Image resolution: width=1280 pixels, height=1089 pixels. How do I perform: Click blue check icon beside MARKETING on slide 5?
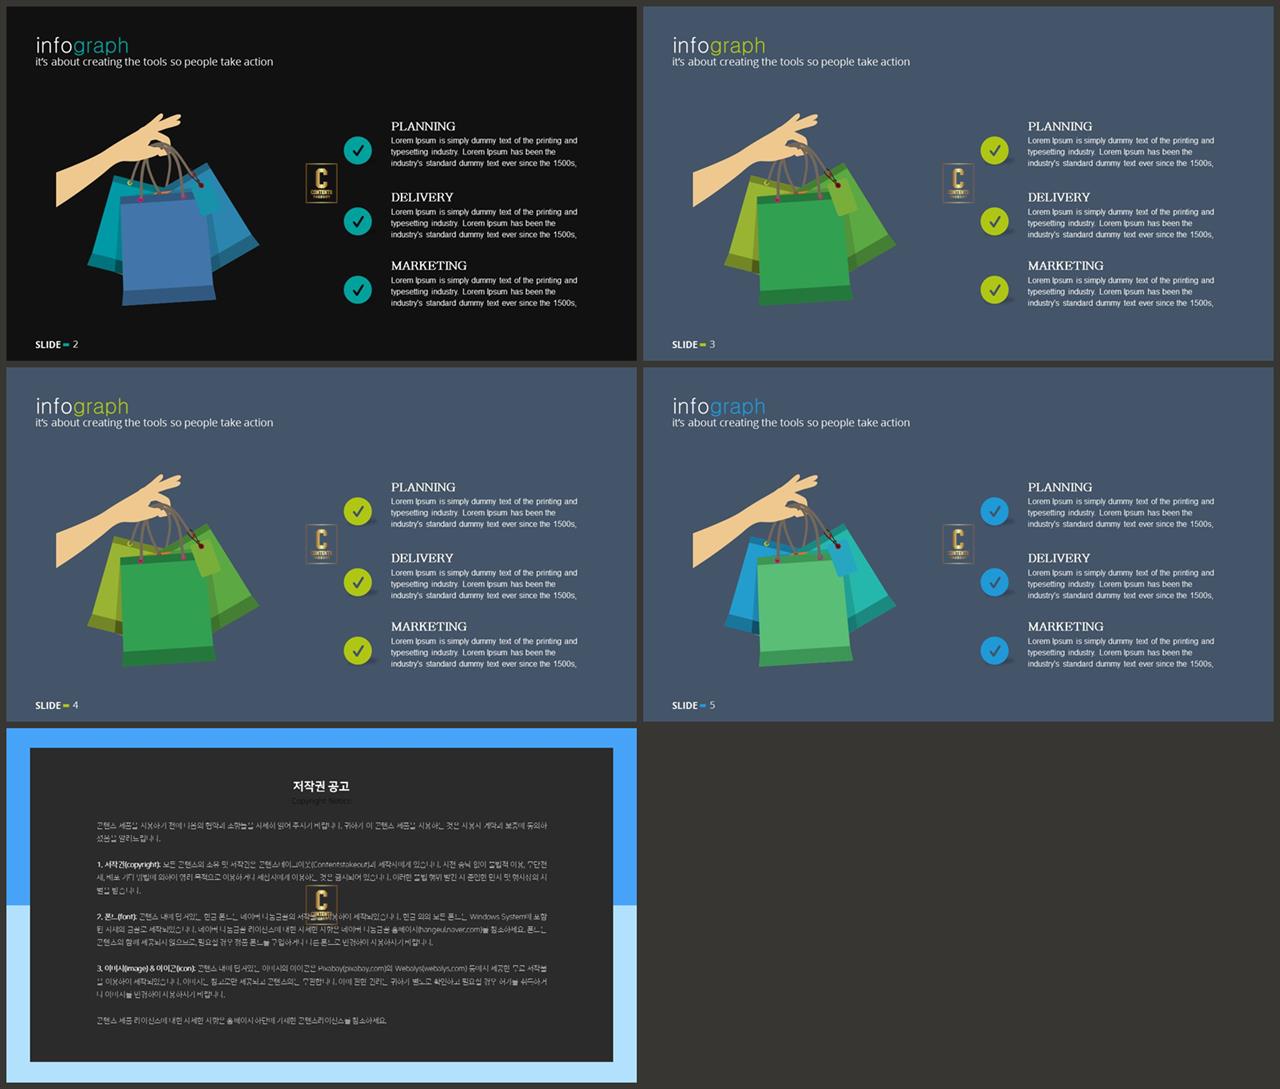click(x=994, y=650)
